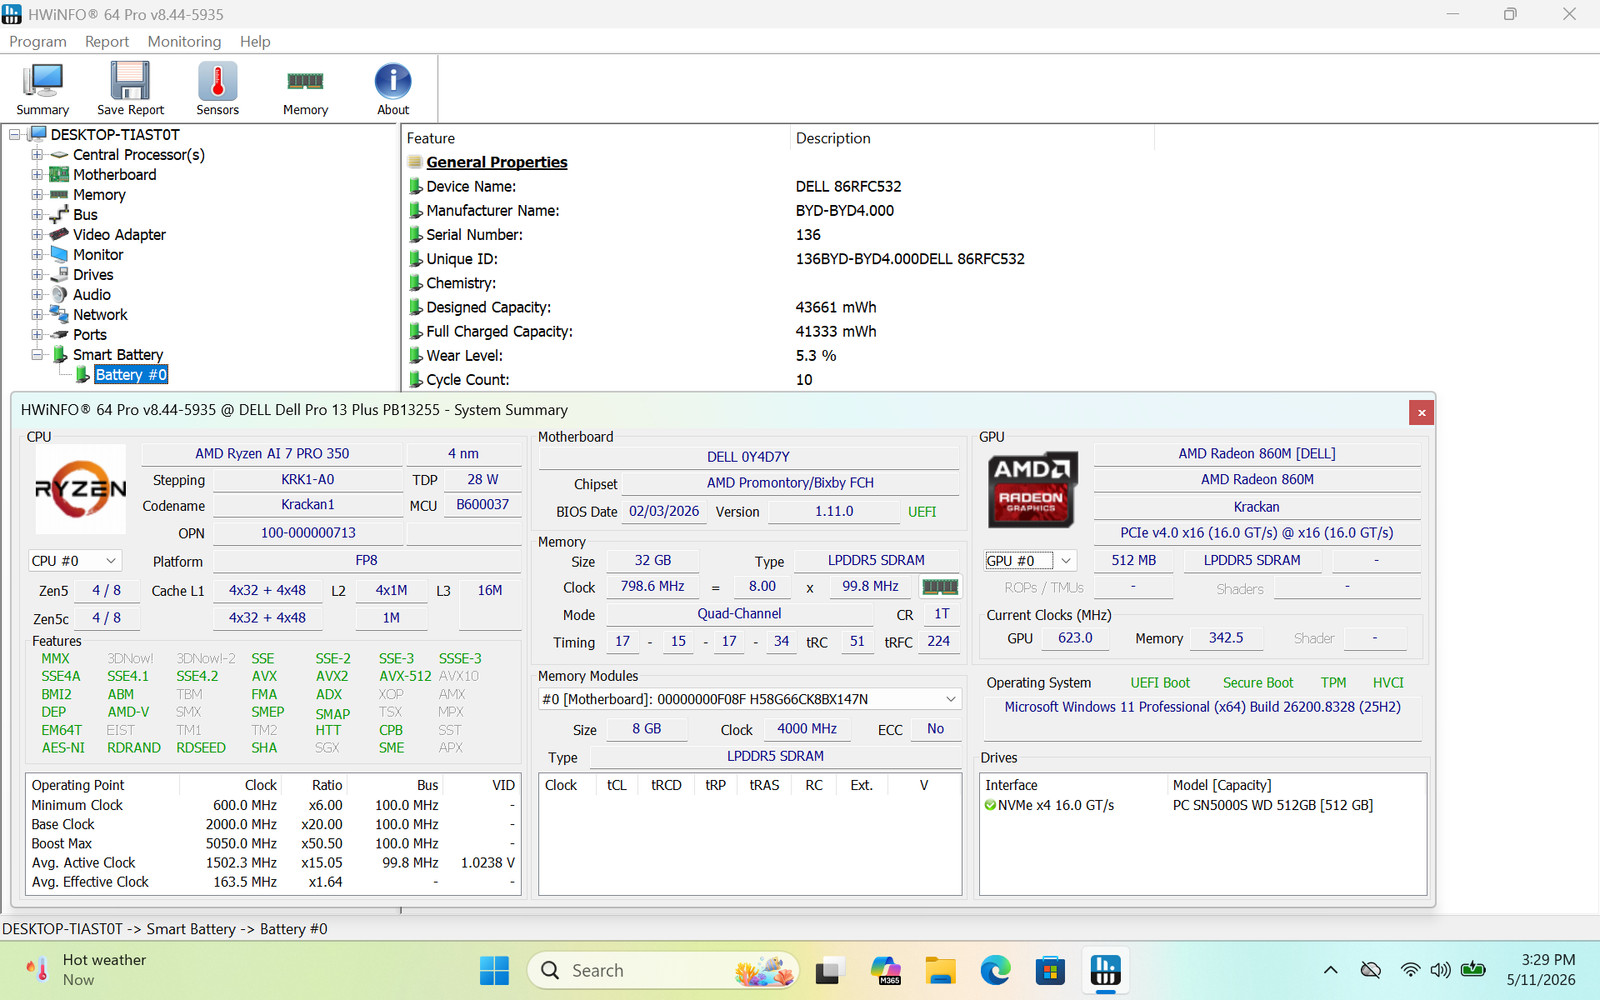
Task: Click the Windows taskbar Search box
Action: pyautogui.click(x=662, y=970)
